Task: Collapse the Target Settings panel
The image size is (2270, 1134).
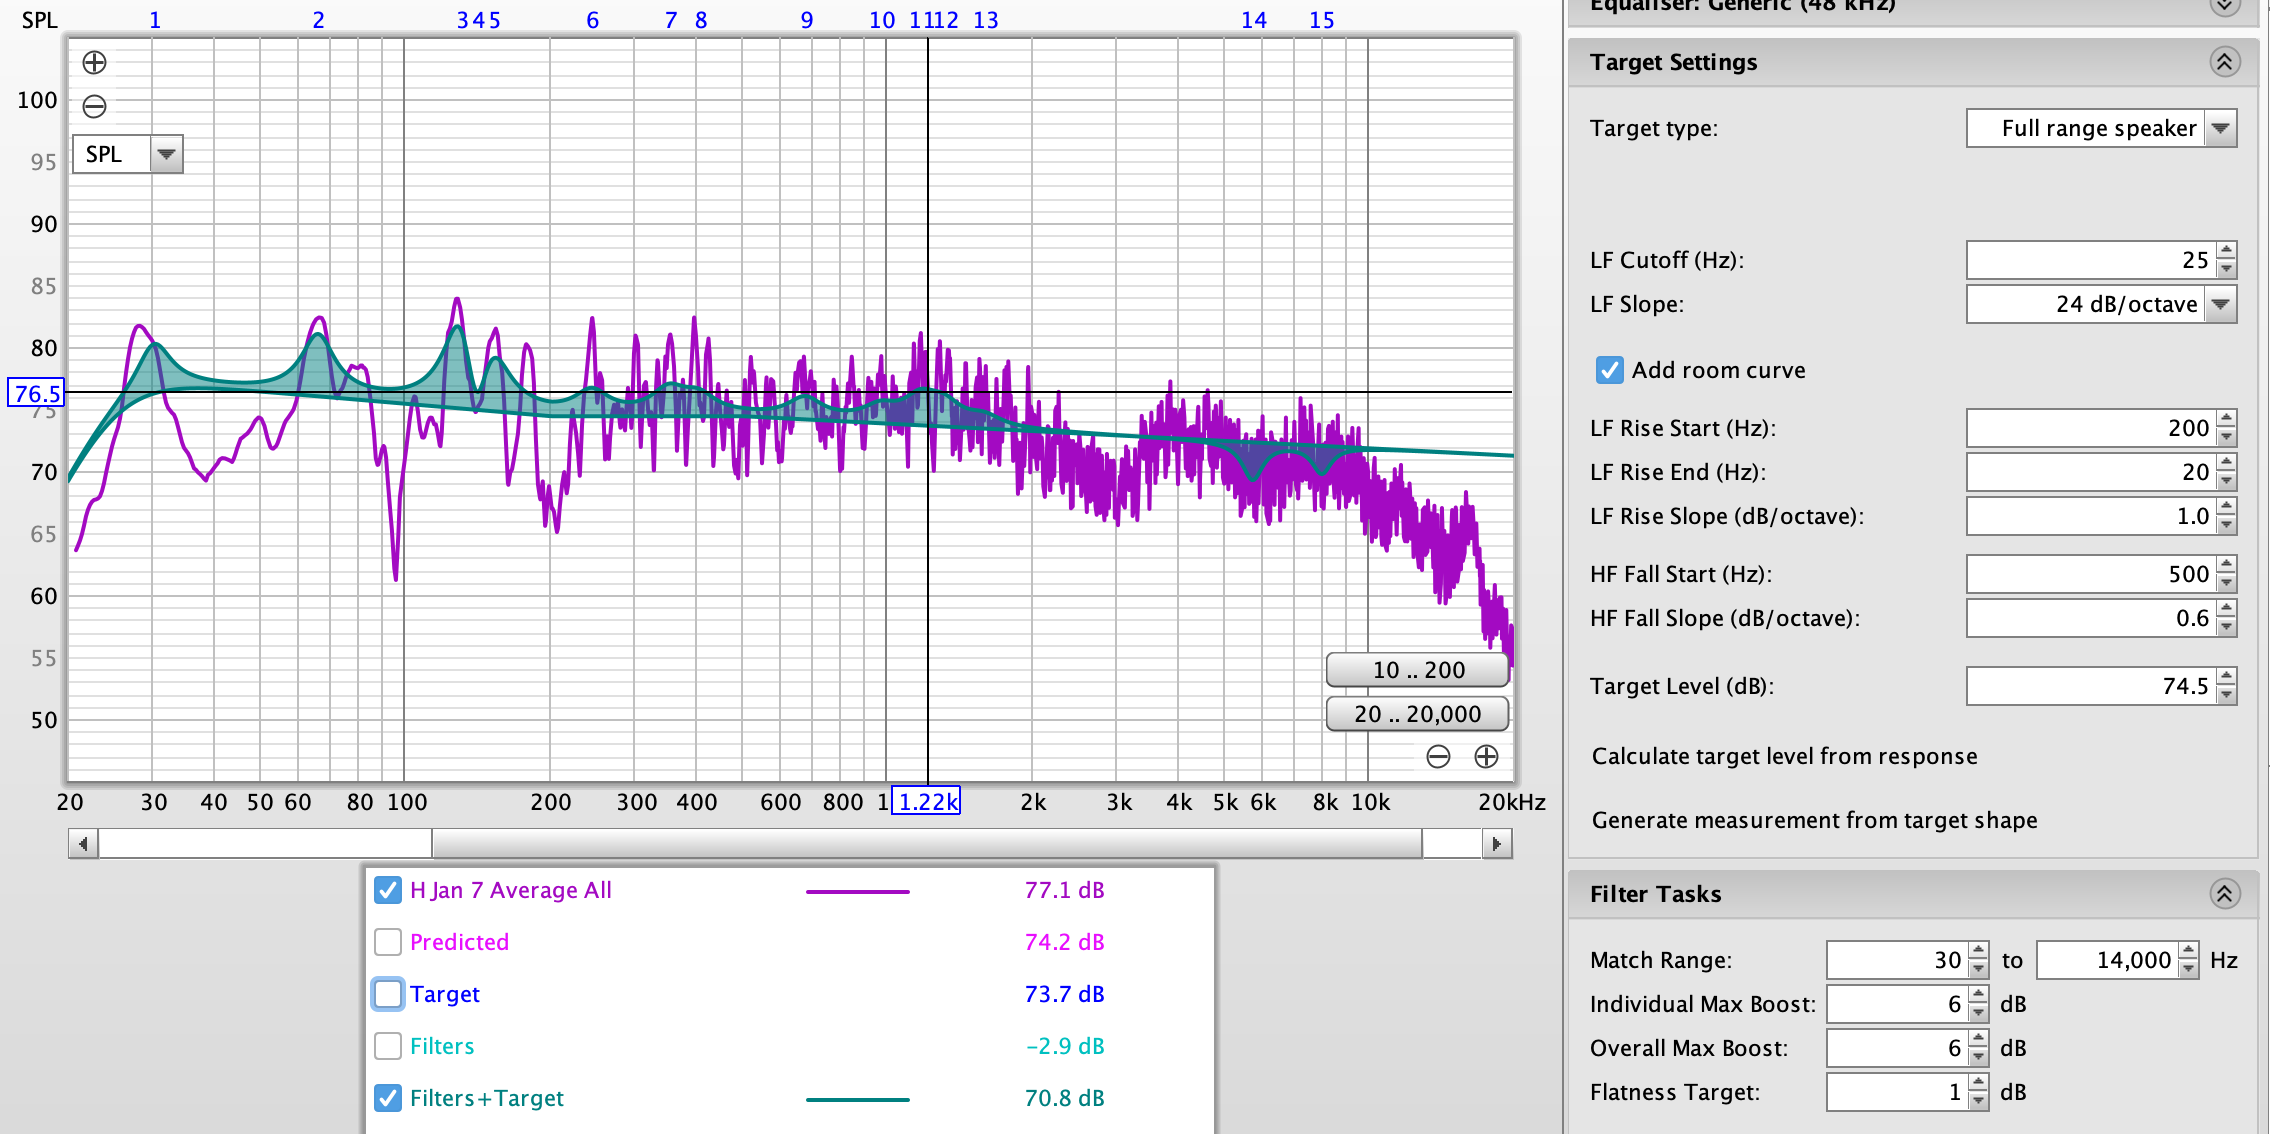Action: tap(2224, 62)
